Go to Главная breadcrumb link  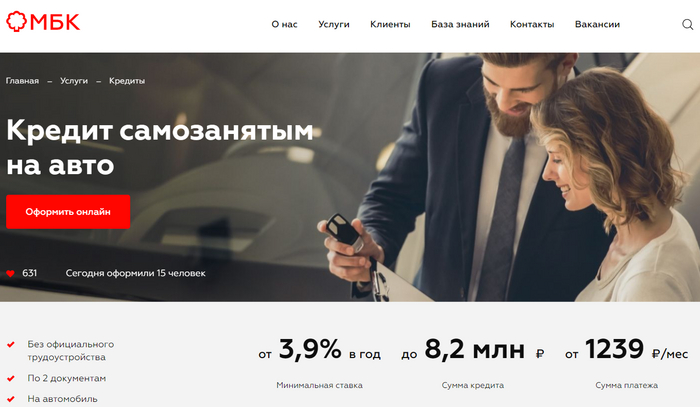click(x=22, y=81)
